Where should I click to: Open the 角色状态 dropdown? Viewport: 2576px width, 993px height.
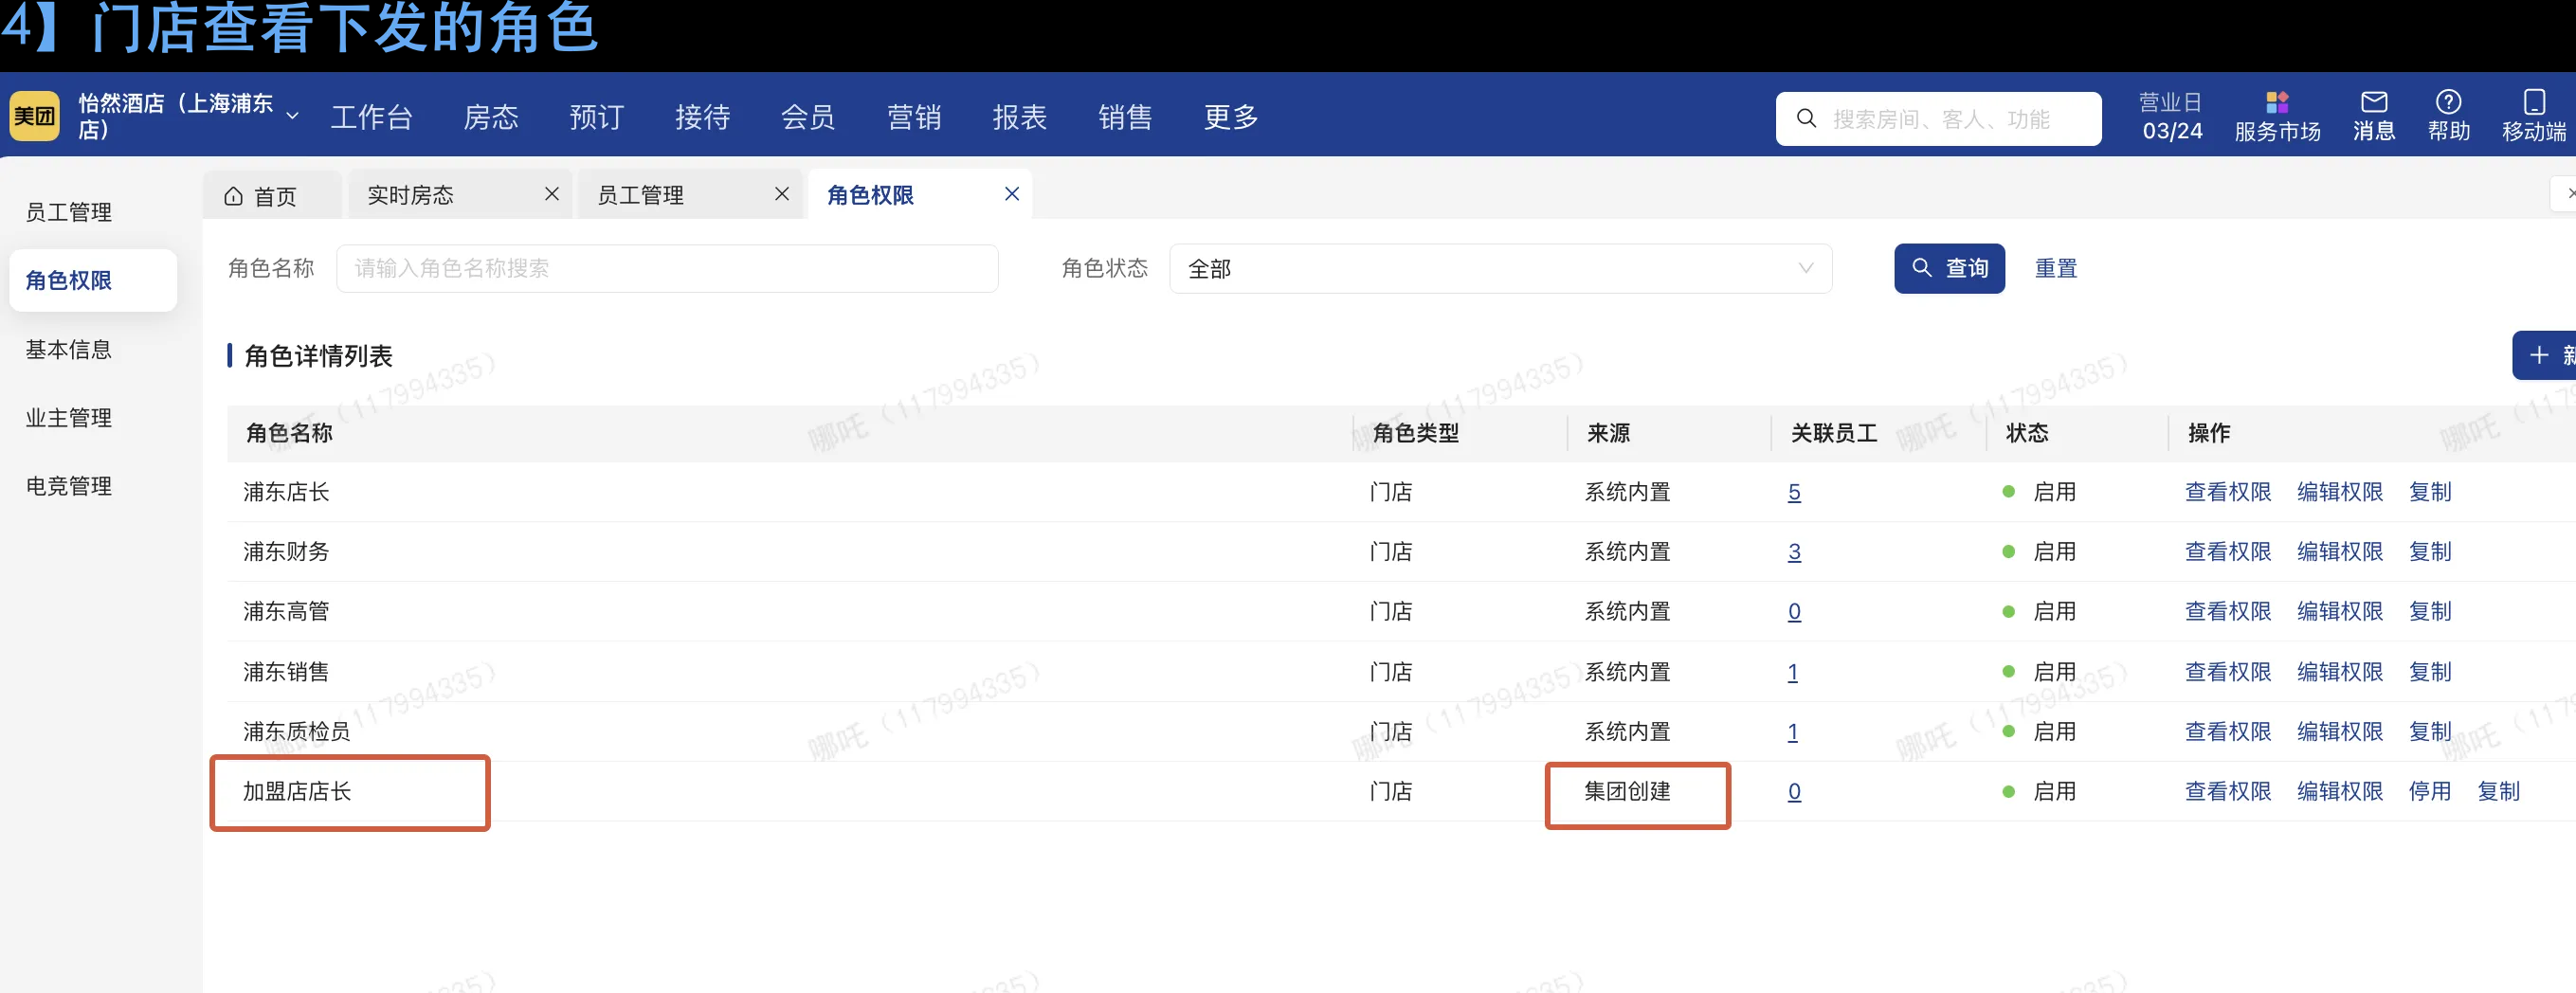pyautogui.click(x=1500, y=268)
